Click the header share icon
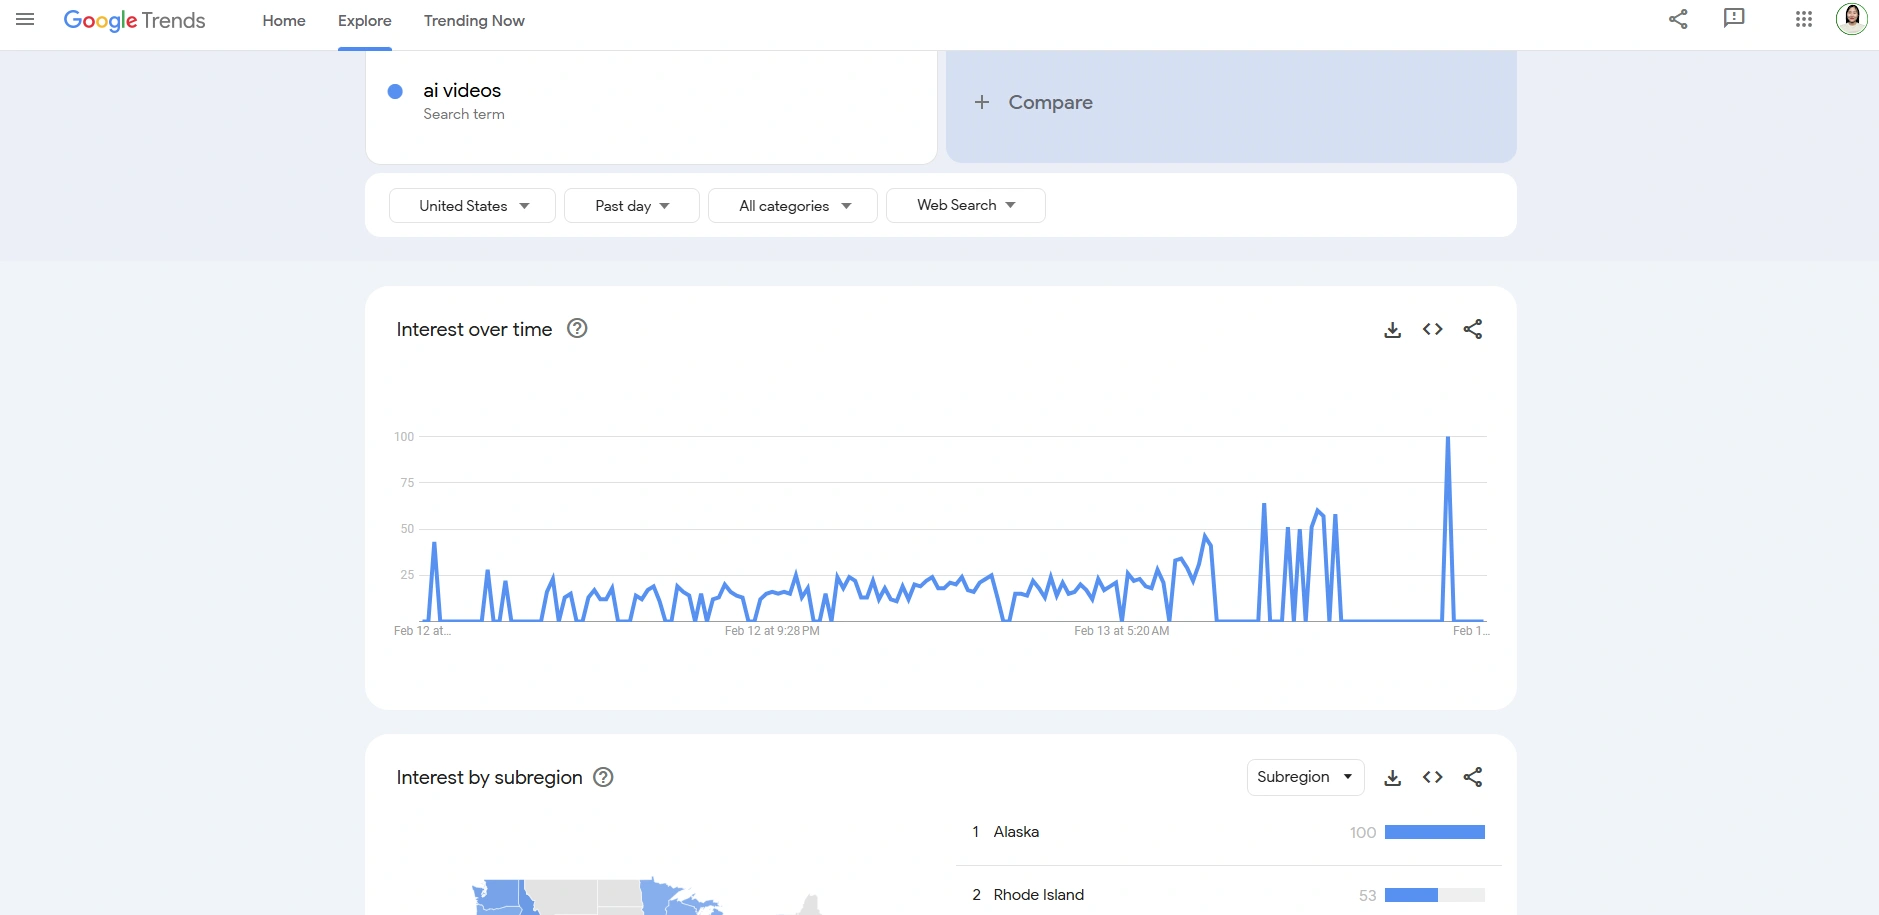 [x=1678, y=19]
